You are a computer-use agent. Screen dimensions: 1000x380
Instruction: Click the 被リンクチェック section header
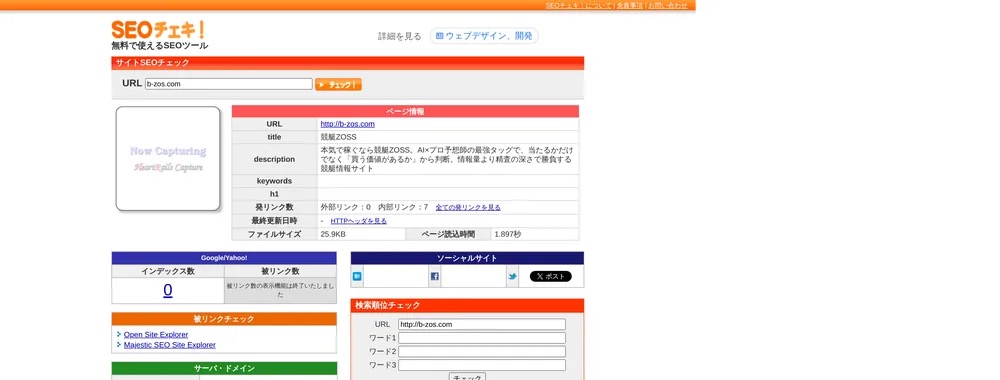224,319
